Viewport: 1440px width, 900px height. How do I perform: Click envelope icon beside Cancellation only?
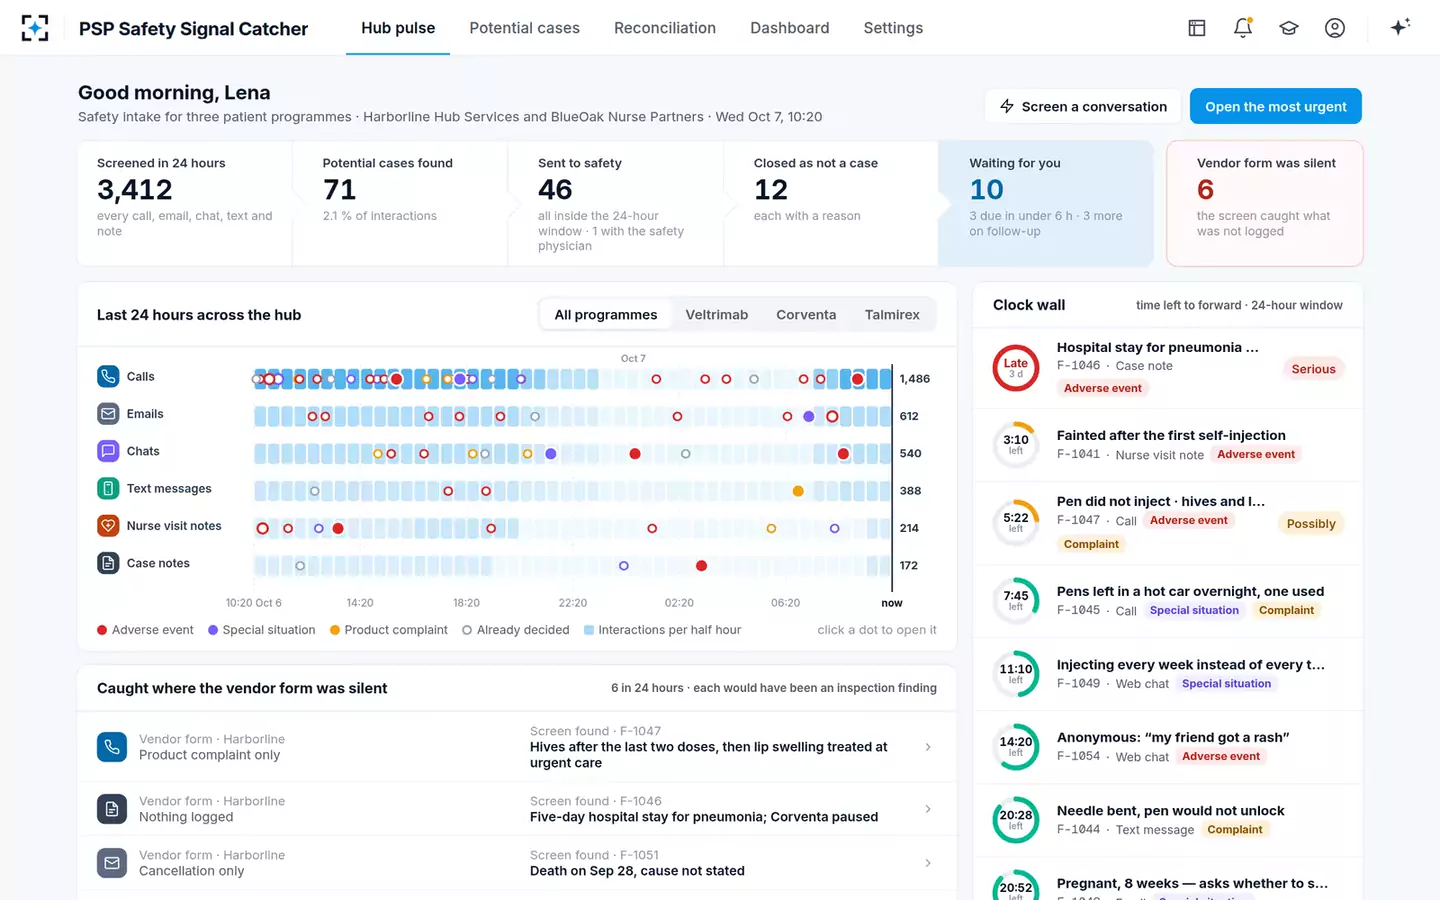[112, 863]
